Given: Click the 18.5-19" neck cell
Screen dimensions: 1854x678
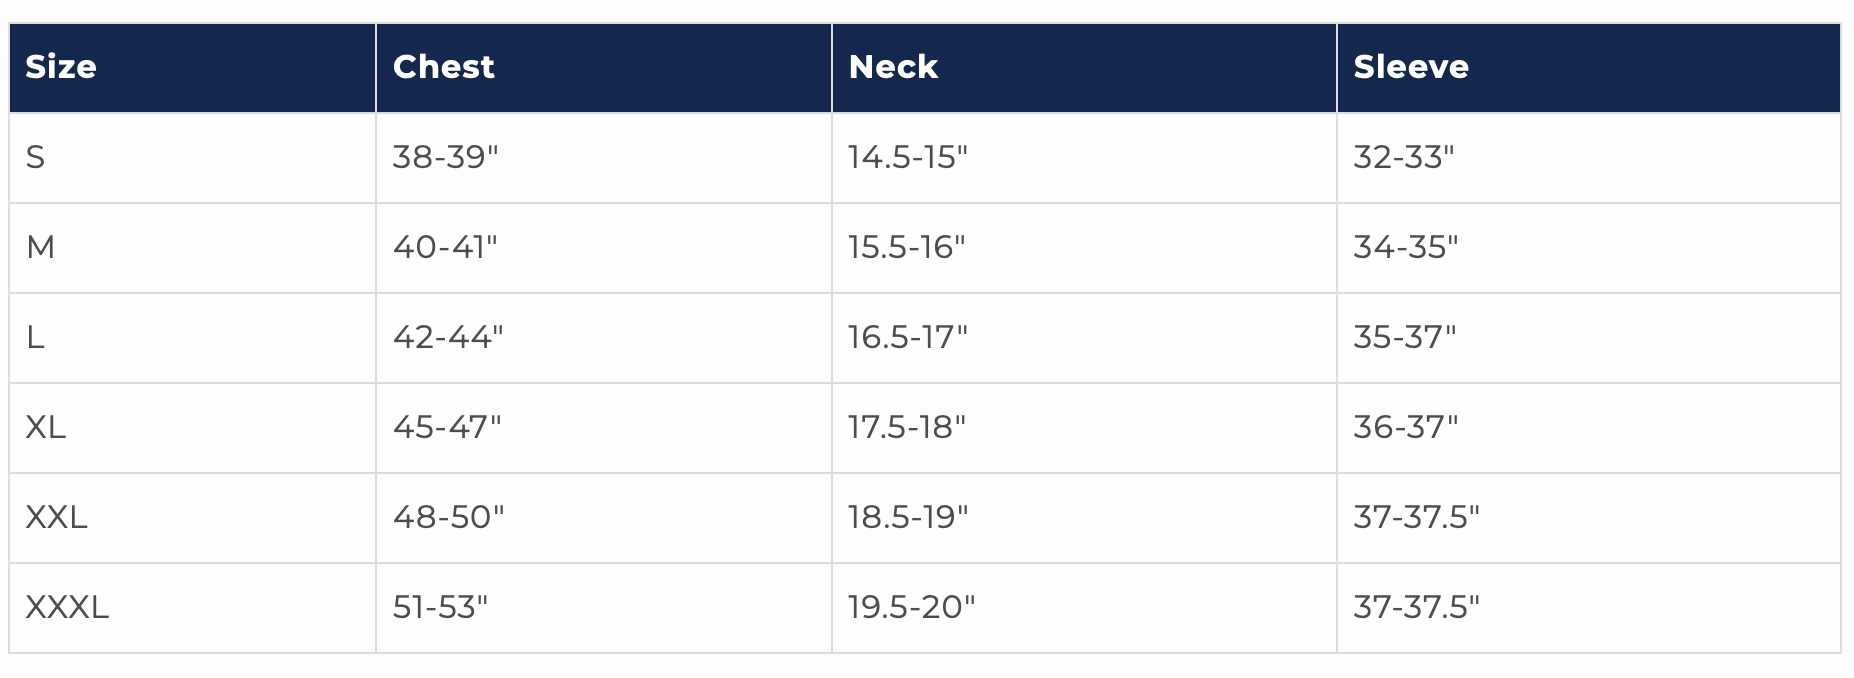Looking at the screenshot, I should point(908,517).
